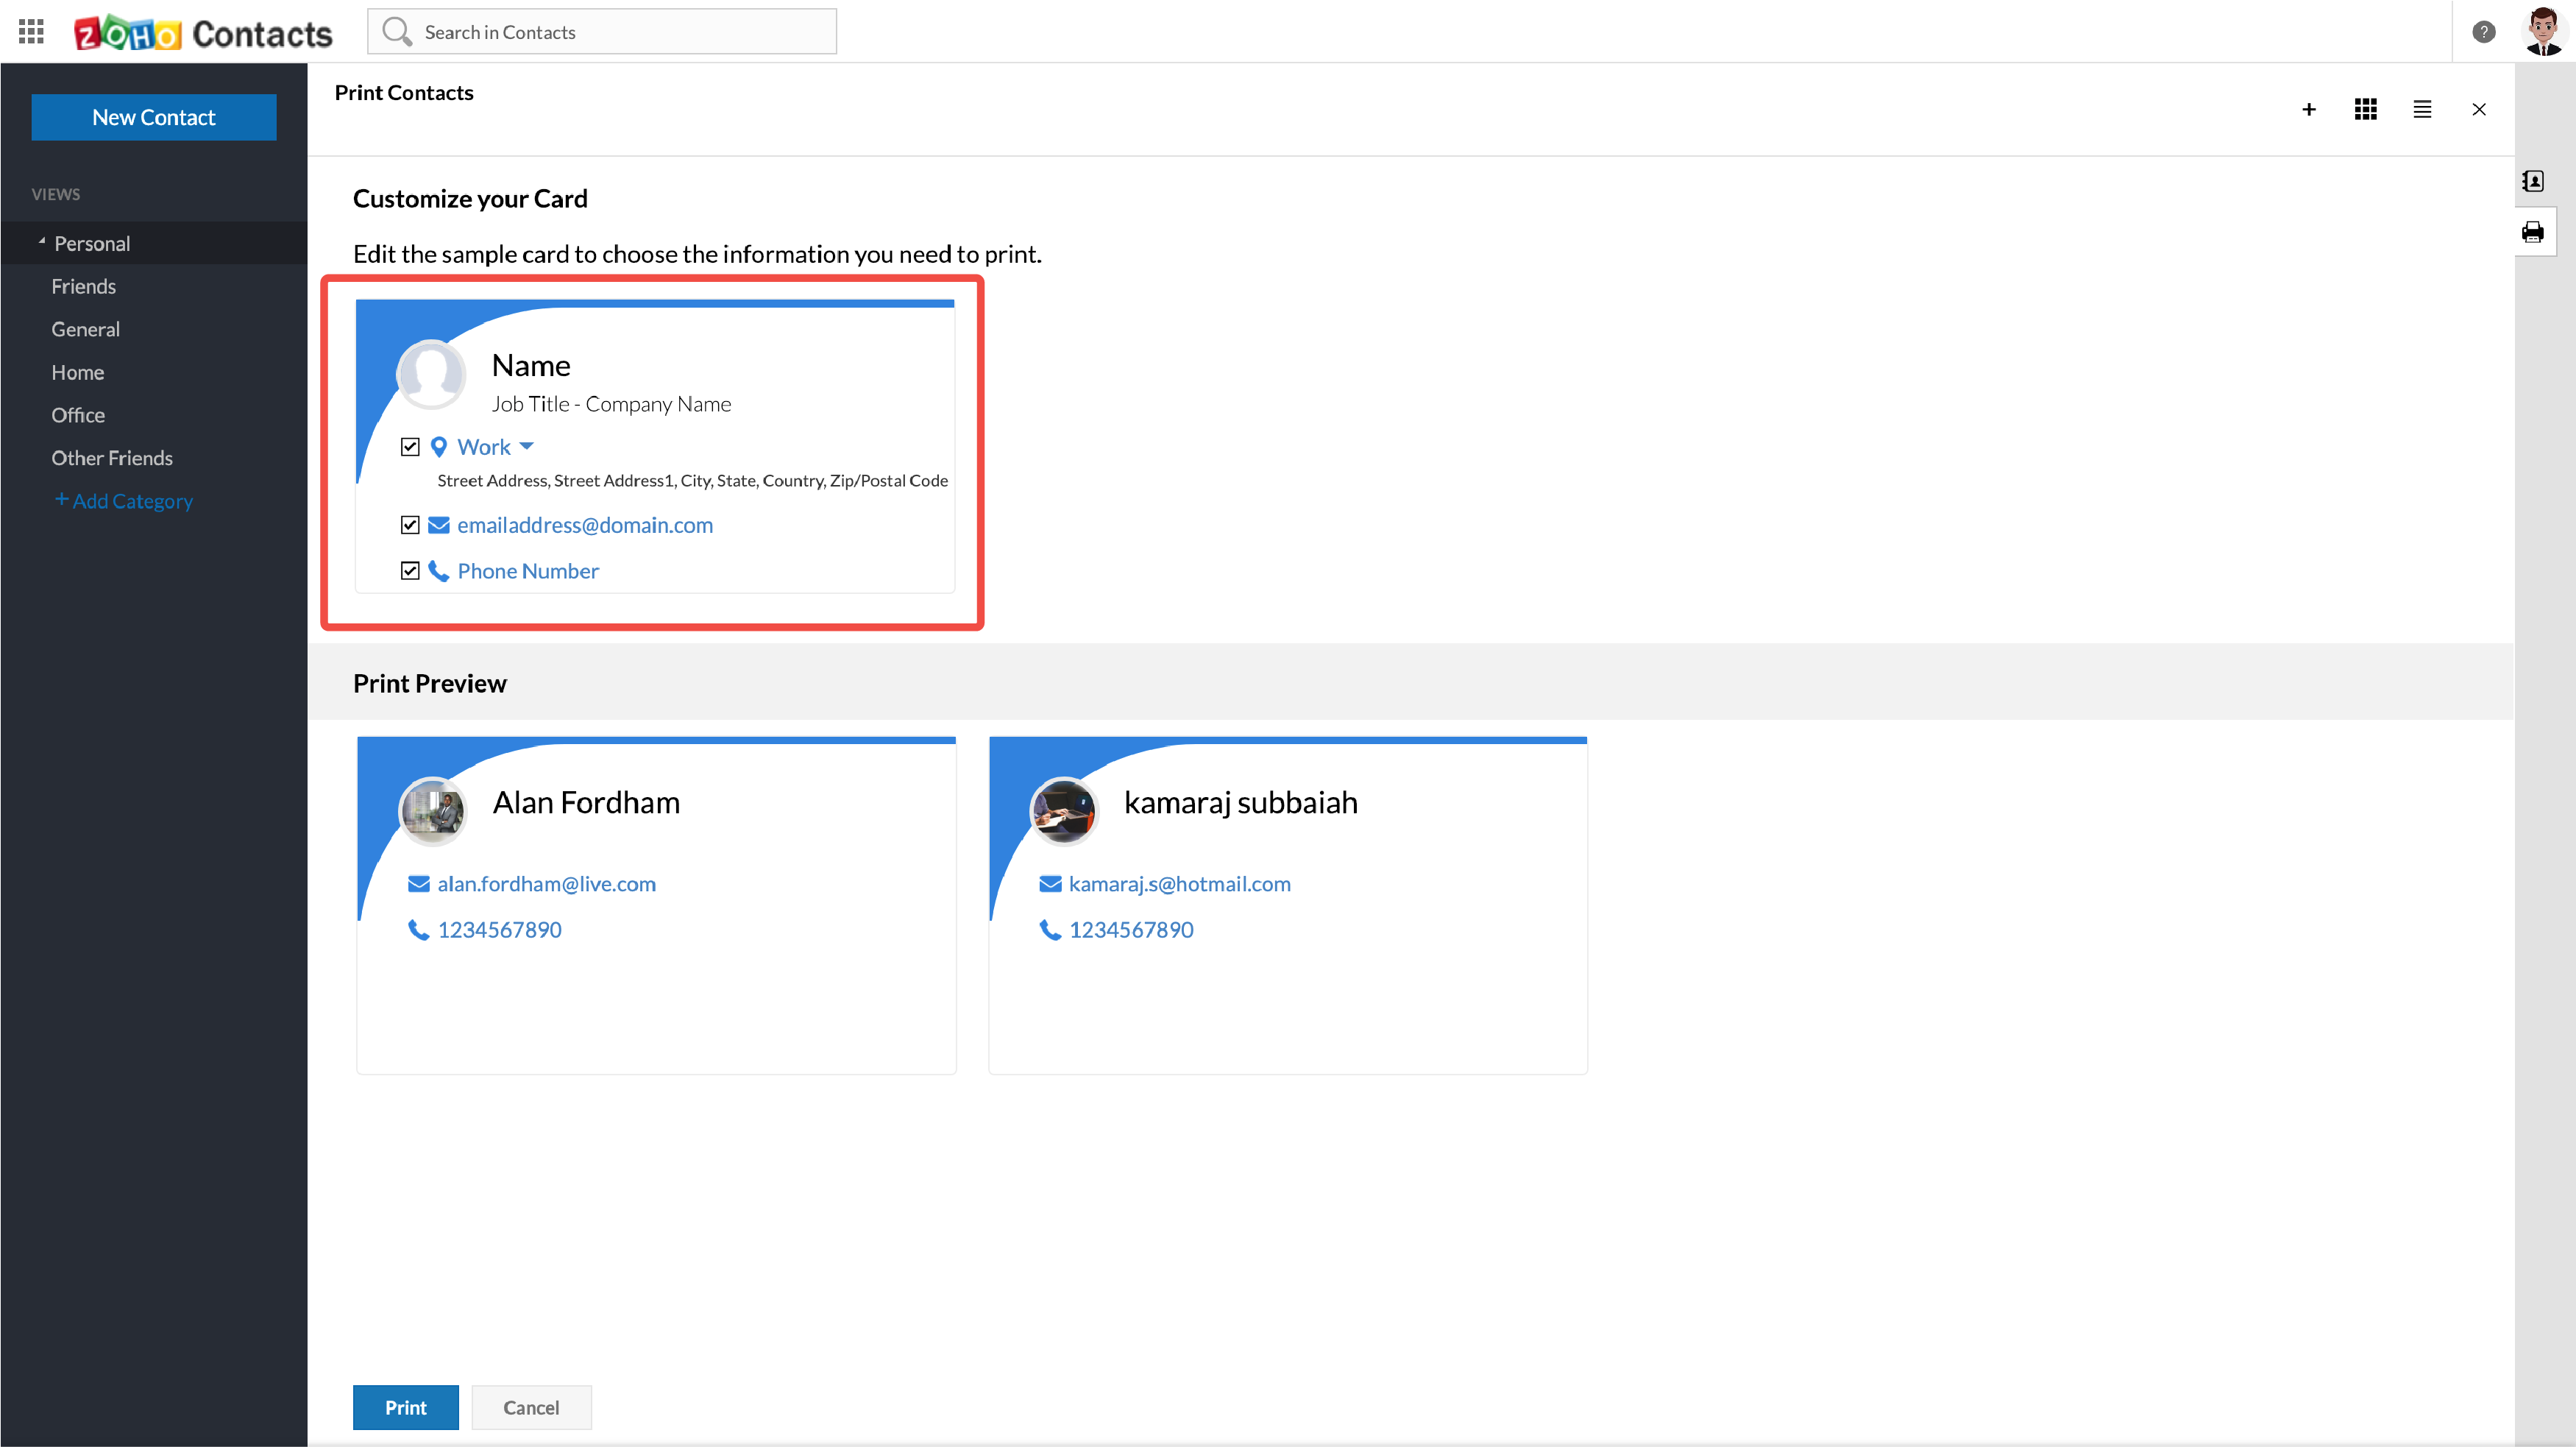The height and width of the screenshot is (1447, 2576).
Task: Click the email icon on kamaraj's card
Action: (x=1050, y=884)
